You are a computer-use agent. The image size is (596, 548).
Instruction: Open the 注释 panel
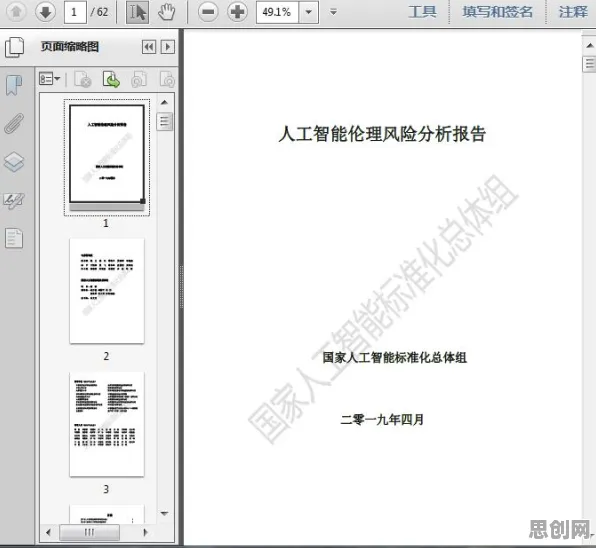coord(573,12)
